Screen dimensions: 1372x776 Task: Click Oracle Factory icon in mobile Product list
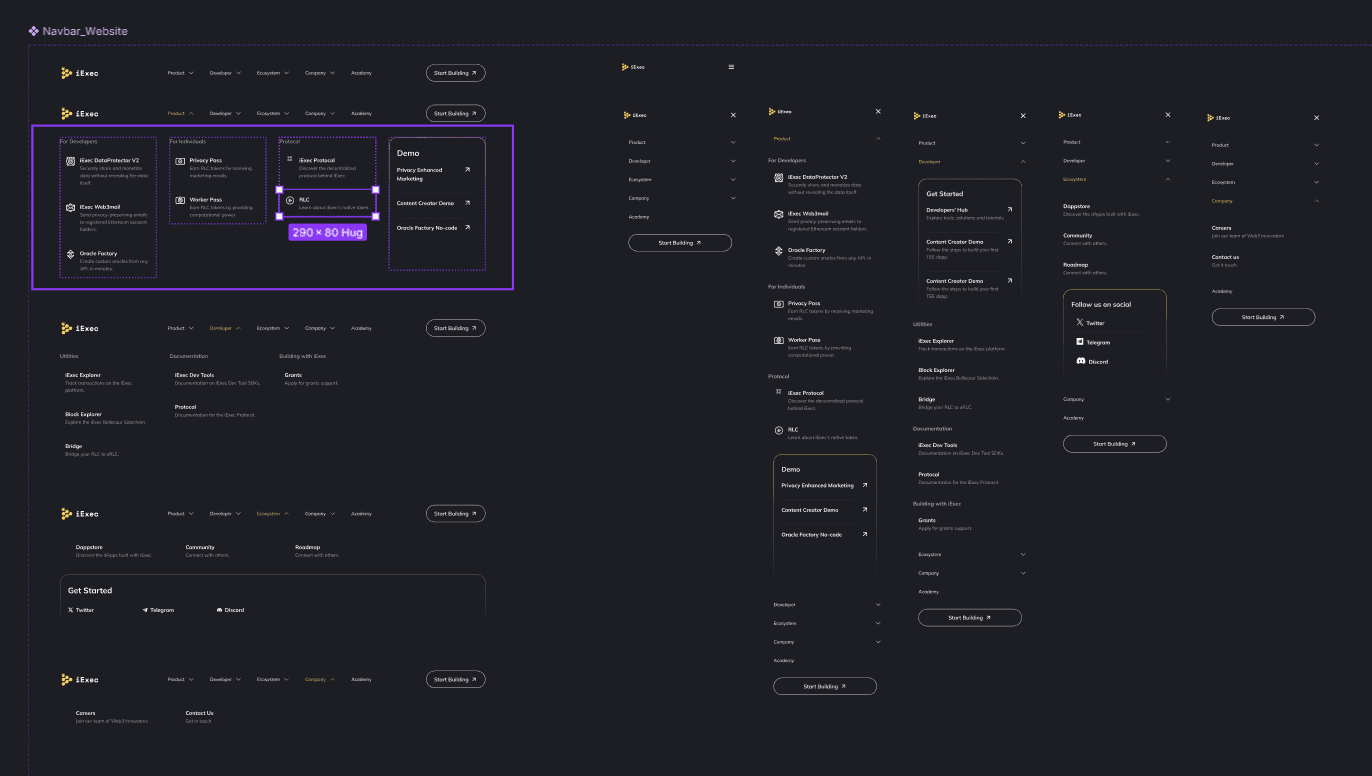(779, 250)
